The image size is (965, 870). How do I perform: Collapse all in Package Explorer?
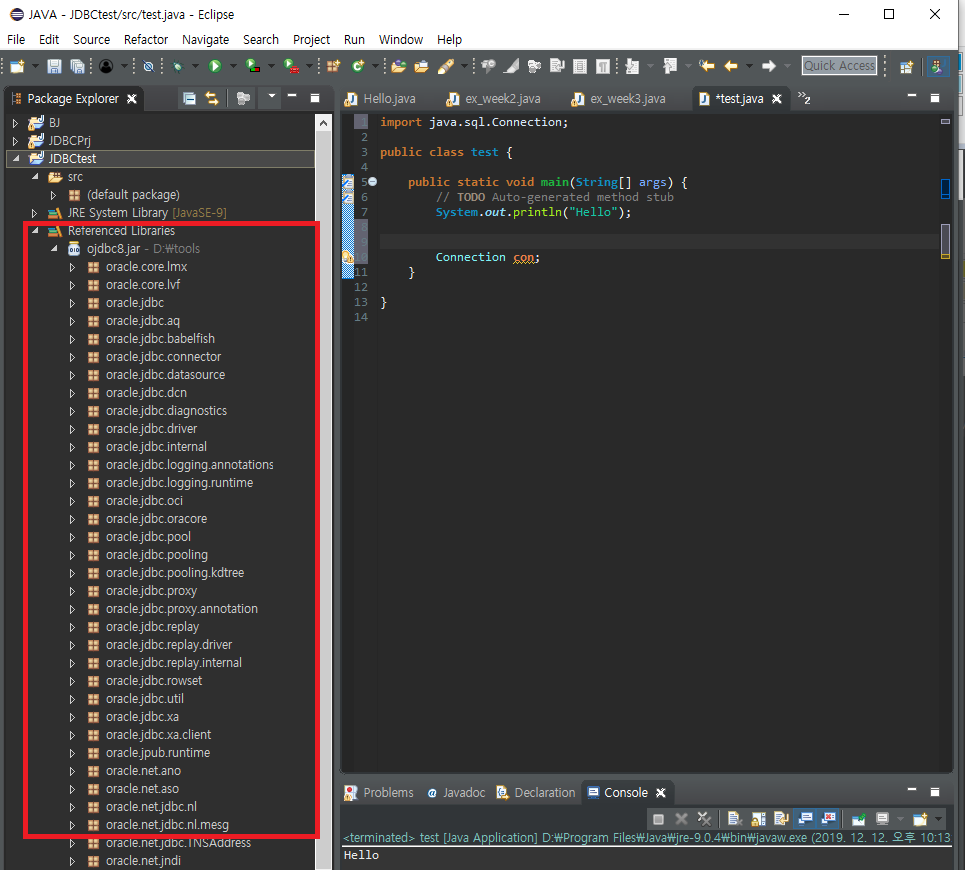(190, 98)
